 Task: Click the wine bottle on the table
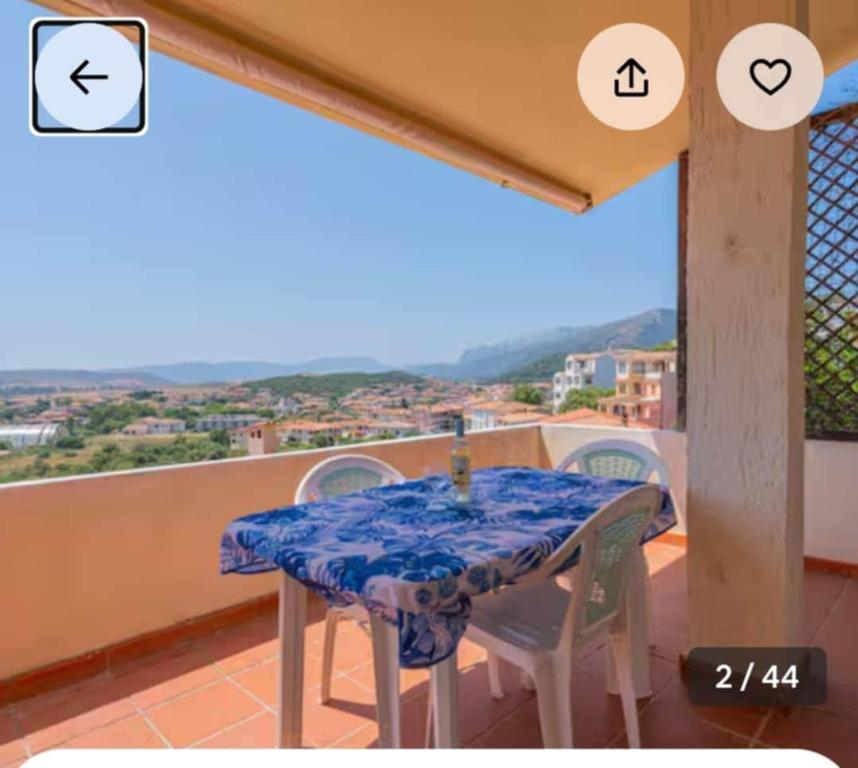[460, 461]
